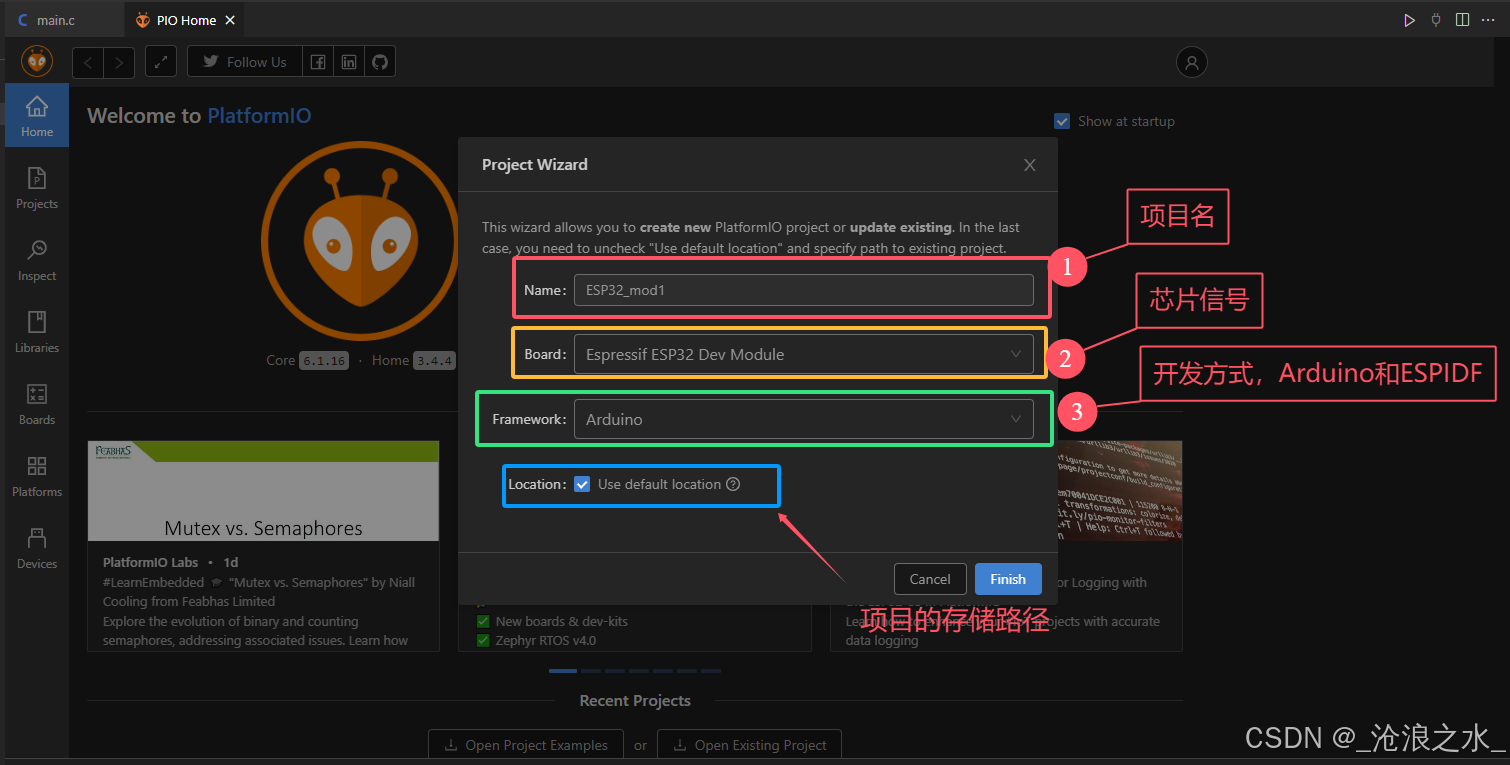Open the GitHub icon link
Image resolution: width=1510 pixels, height=765 pixels.
point(379,62)
